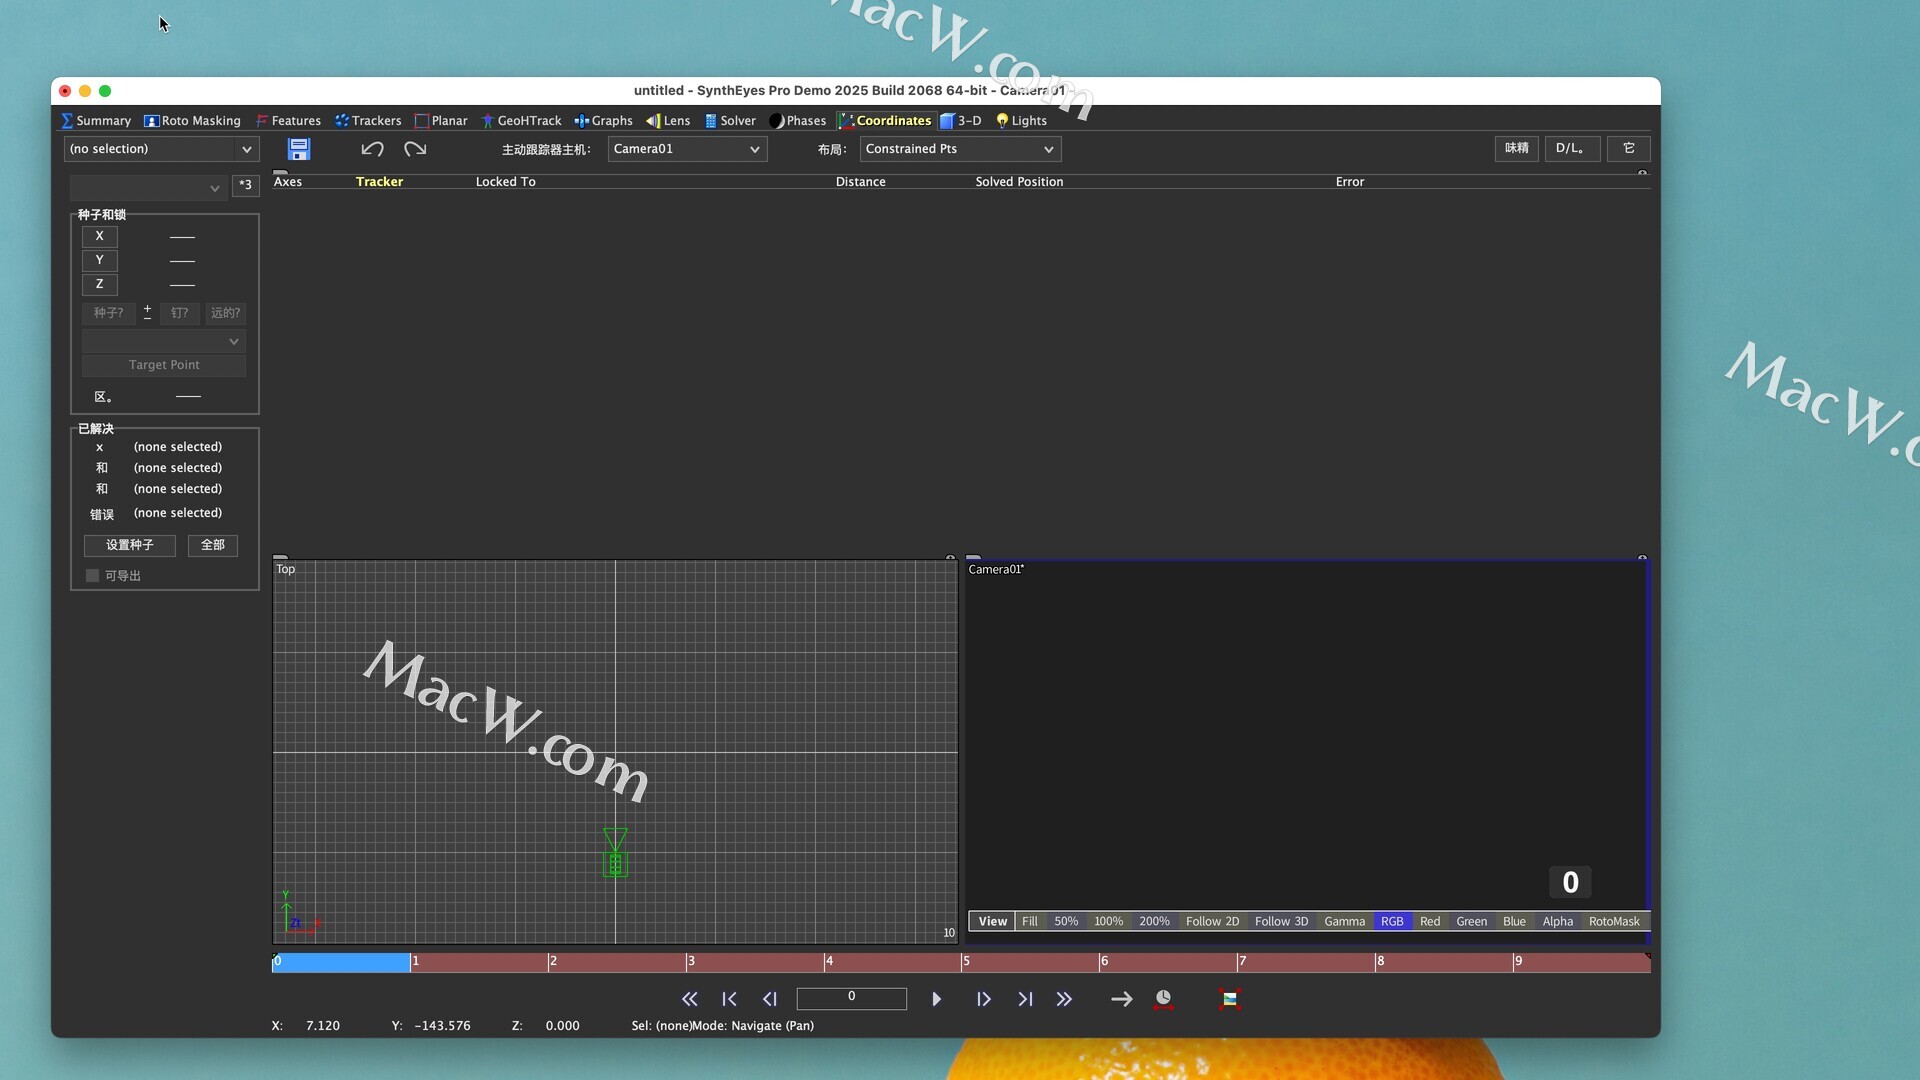Viewport: 1920px width, 1080px height.
Task: Set camera view zoom to 100%
Action: coord(1108,922)
